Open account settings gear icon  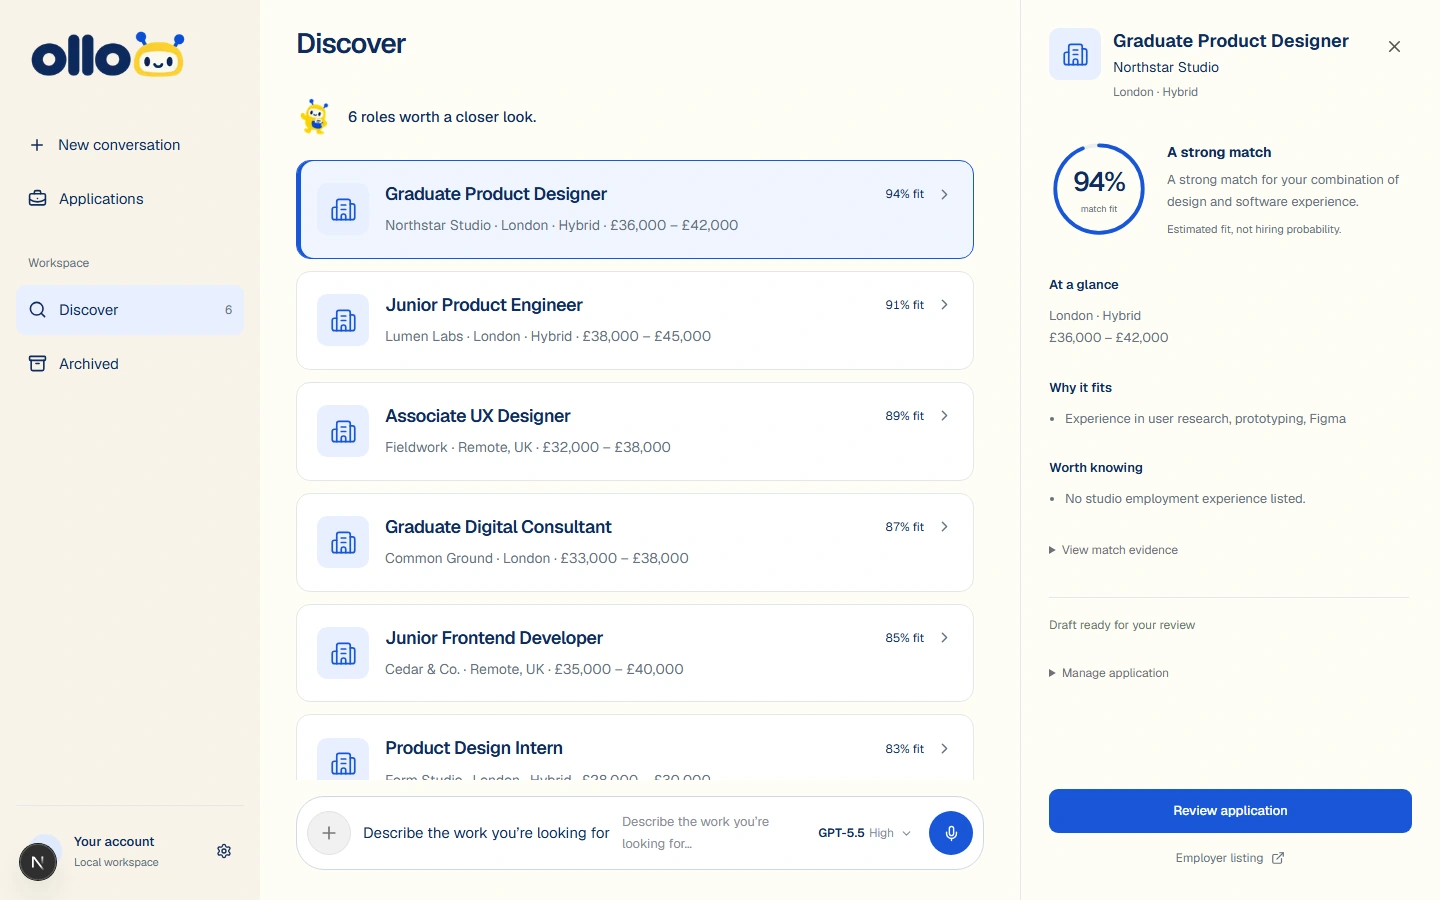click(x=224, y=851)
